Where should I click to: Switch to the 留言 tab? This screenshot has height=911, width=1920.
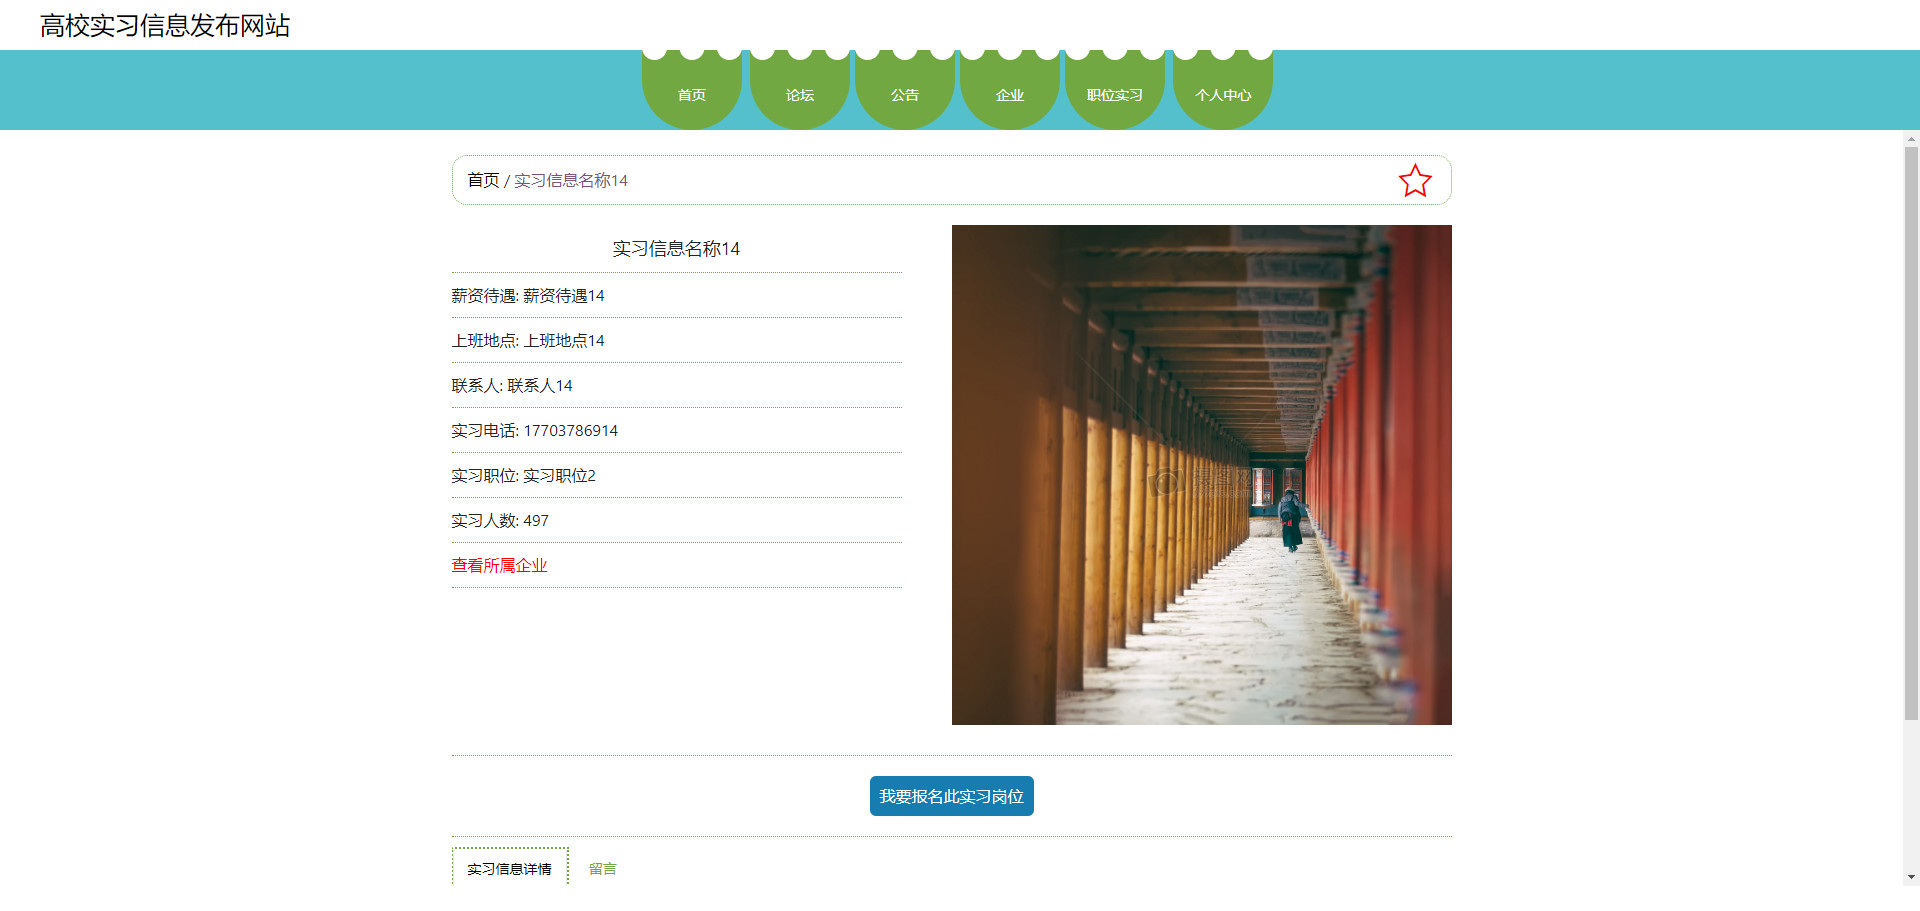pyautogui.click(x=602, y=868)
